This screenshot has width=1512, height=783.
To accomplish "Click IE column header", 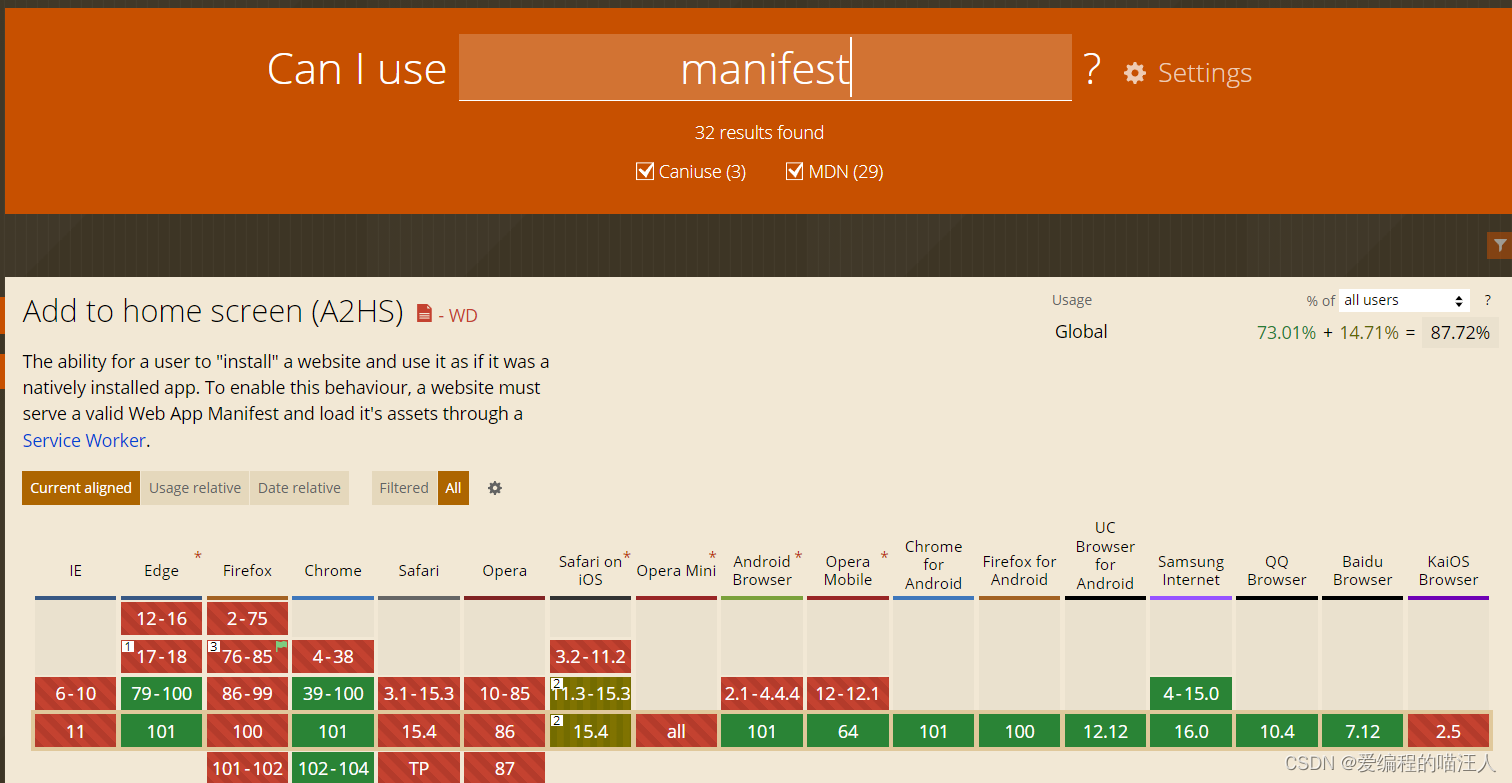I will click(75, 571).
